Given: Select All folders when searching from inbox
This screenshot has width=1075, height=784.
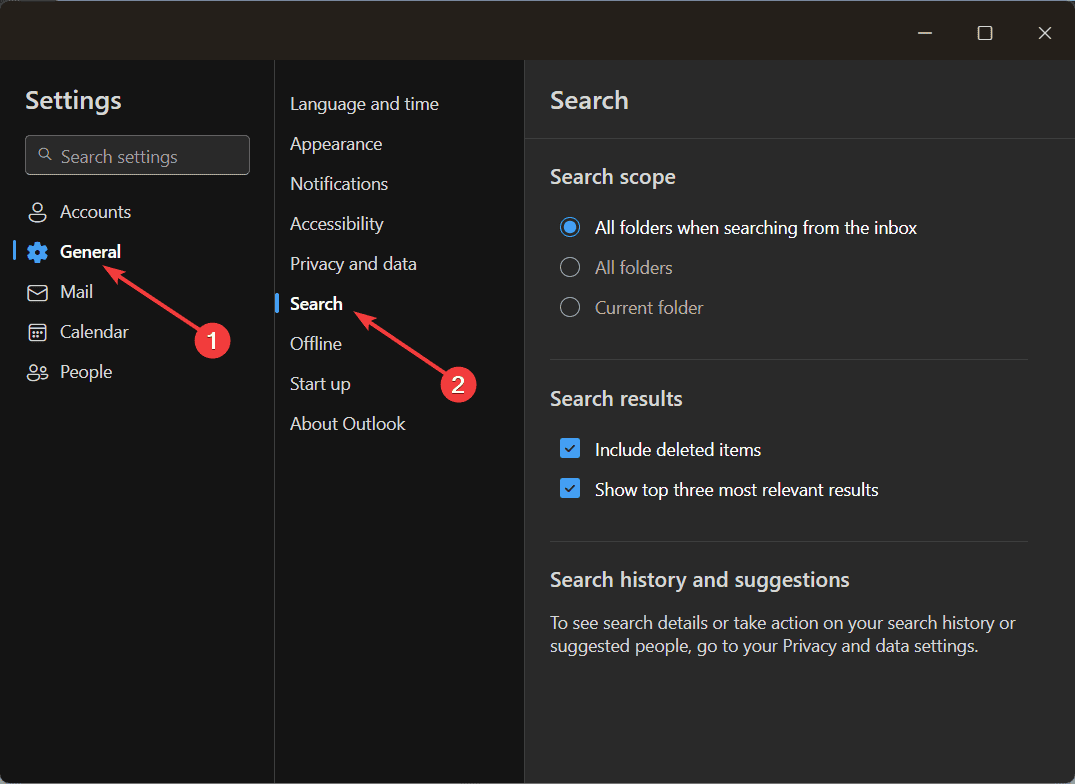Looking at the screenshot, I should (x=570, y=228).
